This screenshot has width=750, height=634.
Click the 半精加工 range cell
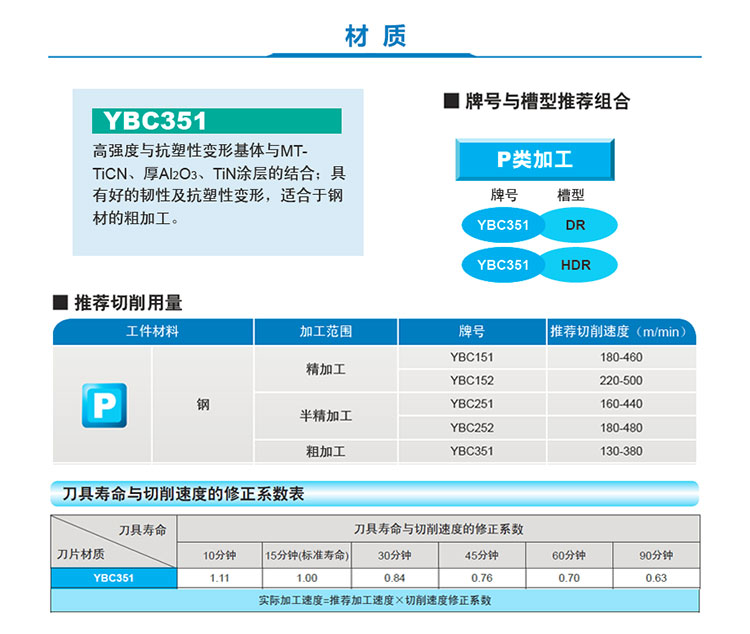[326, 416]
